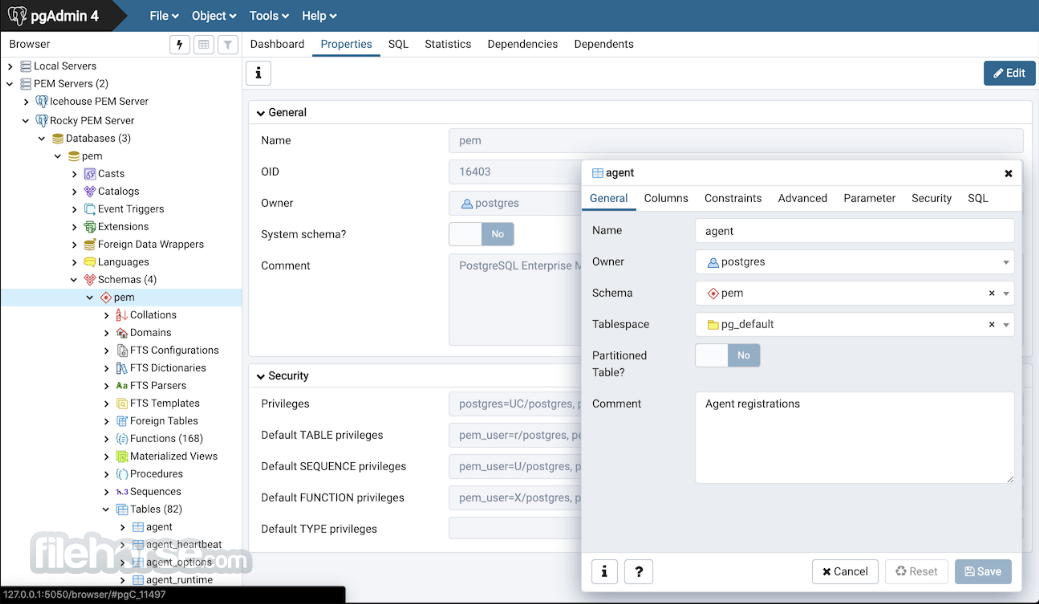Collapse the Security section in Properties

260,377
